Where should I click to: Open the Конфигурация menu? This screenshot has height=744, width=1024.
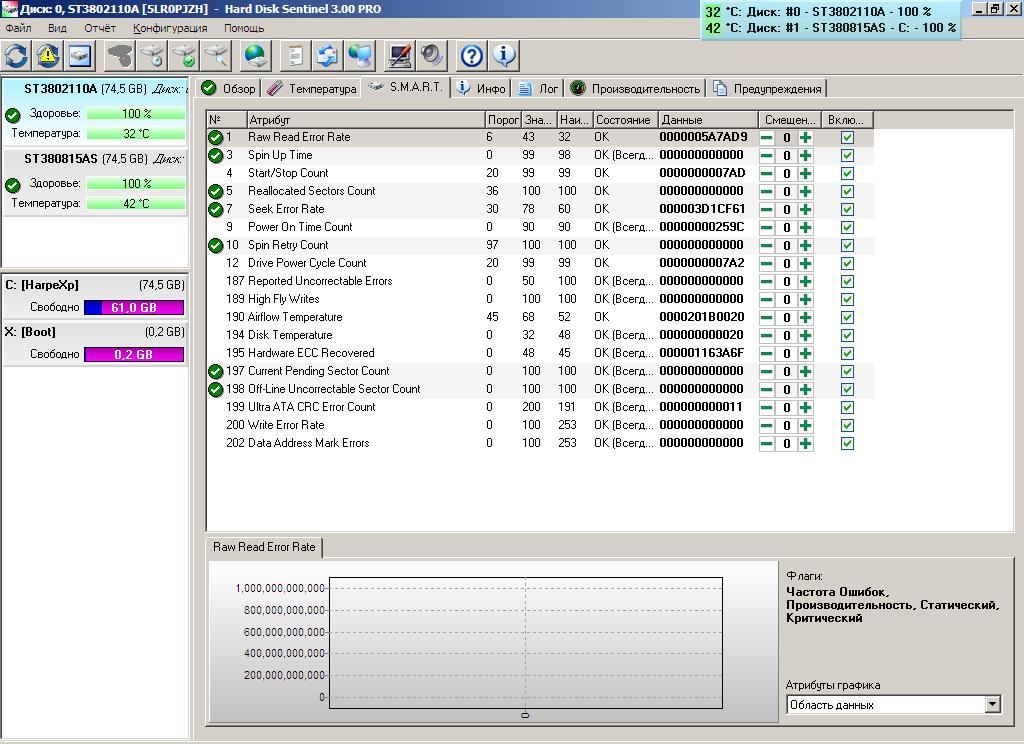pos(170,28)
